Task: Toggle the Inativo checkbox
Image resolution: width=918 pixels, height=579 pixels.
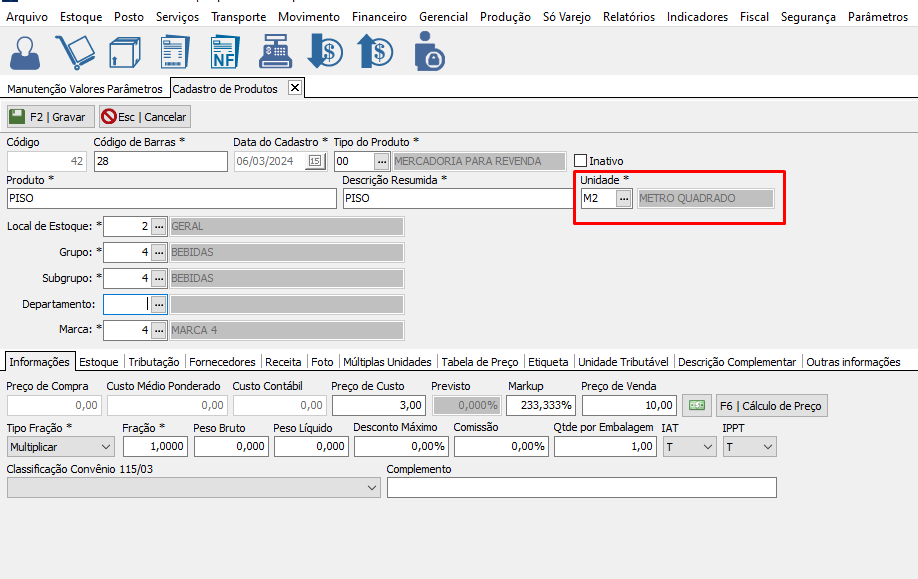Action: pos(580,161)
